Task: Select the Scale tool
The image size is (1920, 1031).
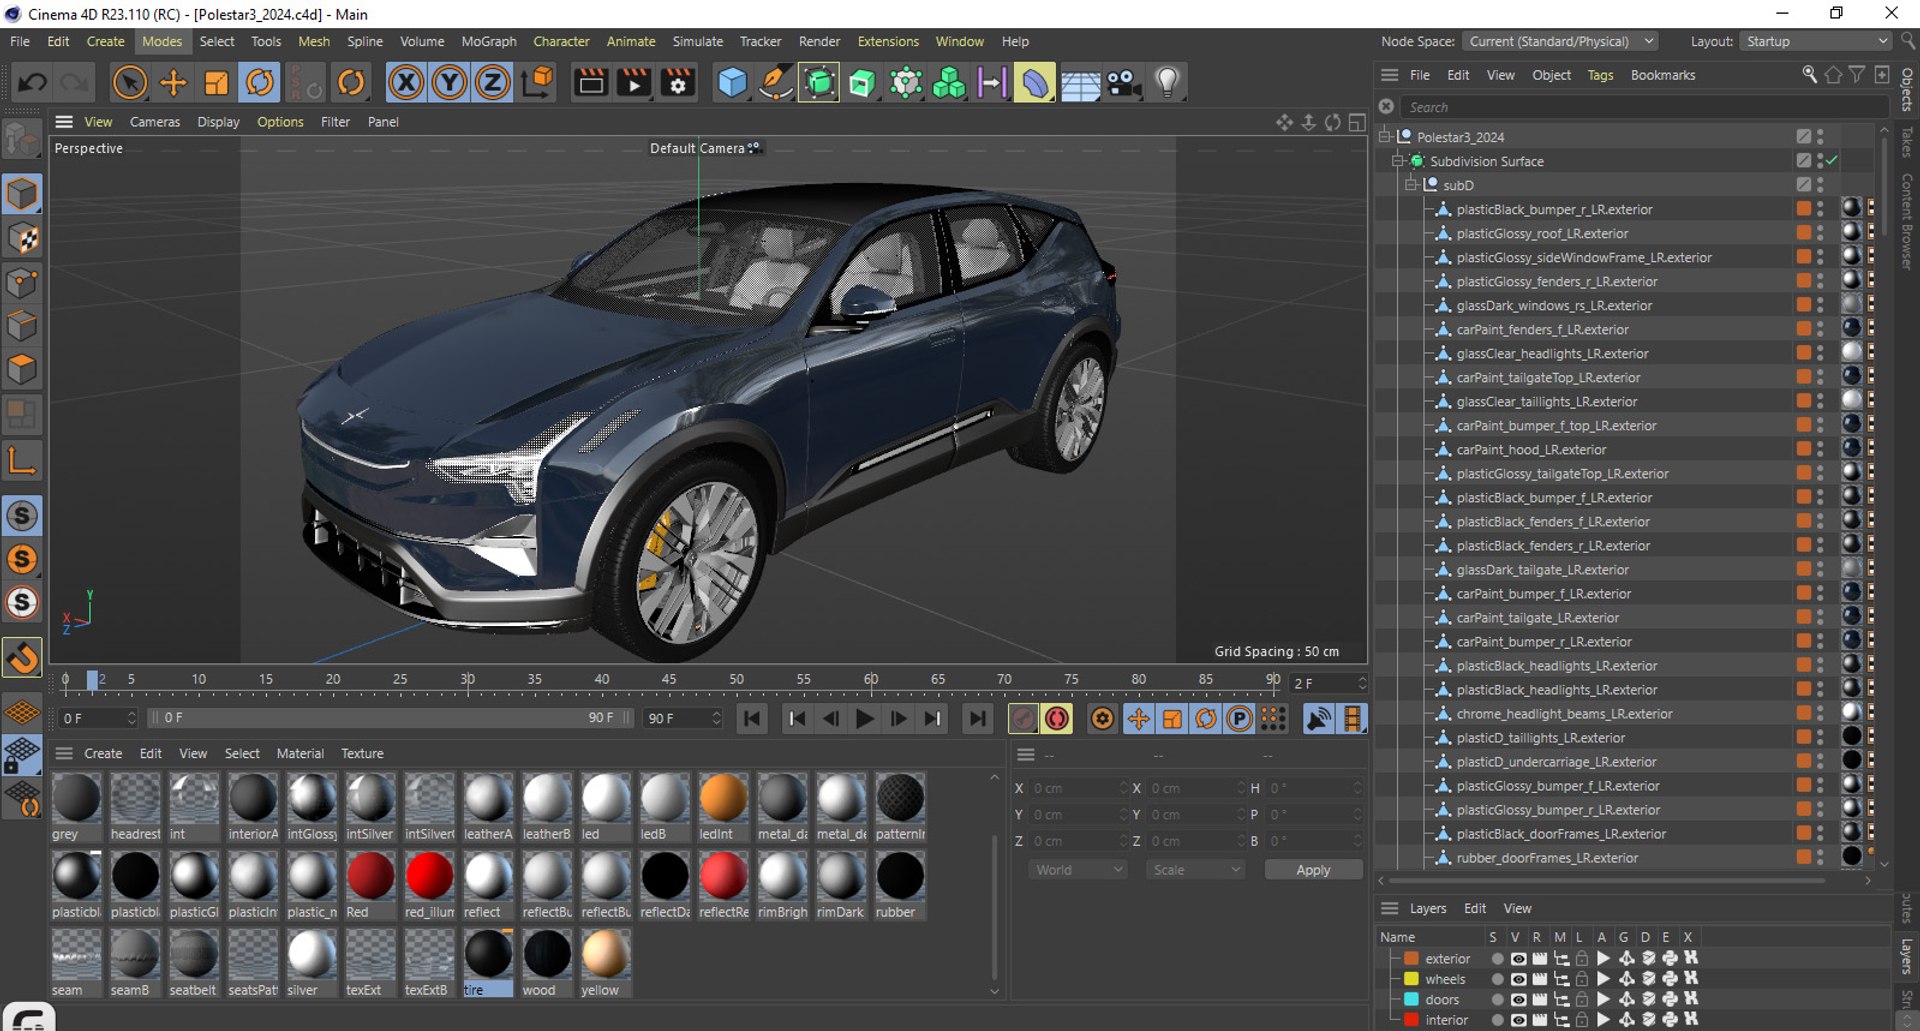Action: [x=216, y=82]
